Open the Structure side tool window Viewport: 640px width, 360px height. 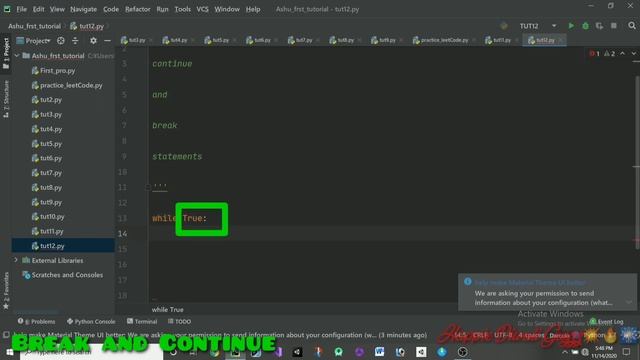tap(6, 99)
